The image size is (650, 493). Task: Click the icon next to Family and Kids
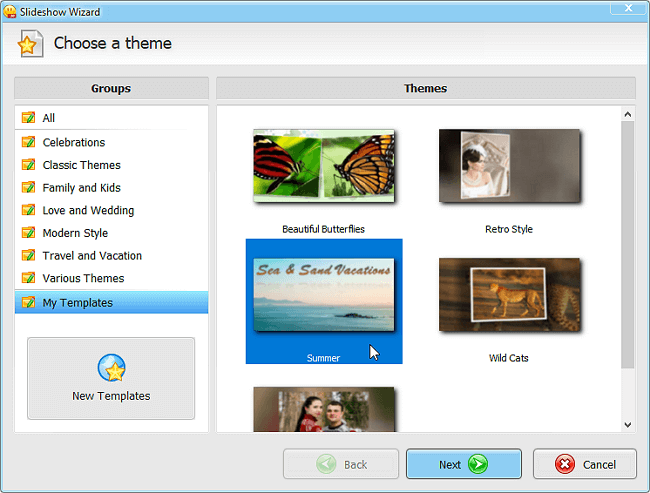click(x=28, y=187)
